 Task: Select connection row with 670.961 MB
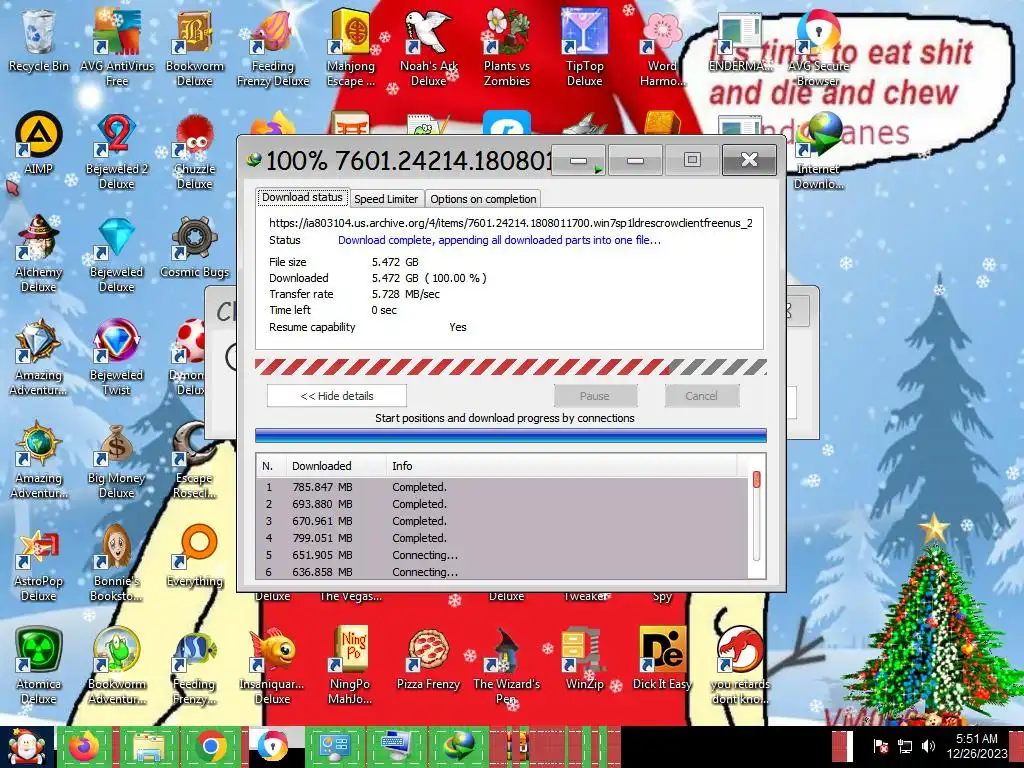tap(502, 521)
